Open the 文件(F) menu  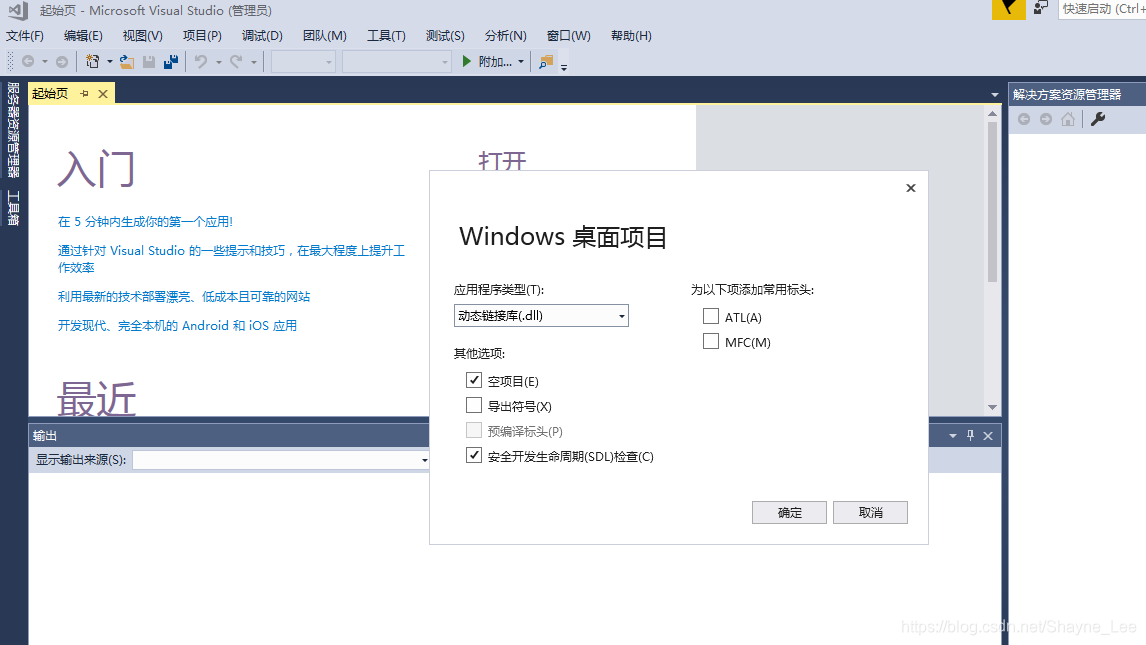pyautogui.click(x=25, y=36)
